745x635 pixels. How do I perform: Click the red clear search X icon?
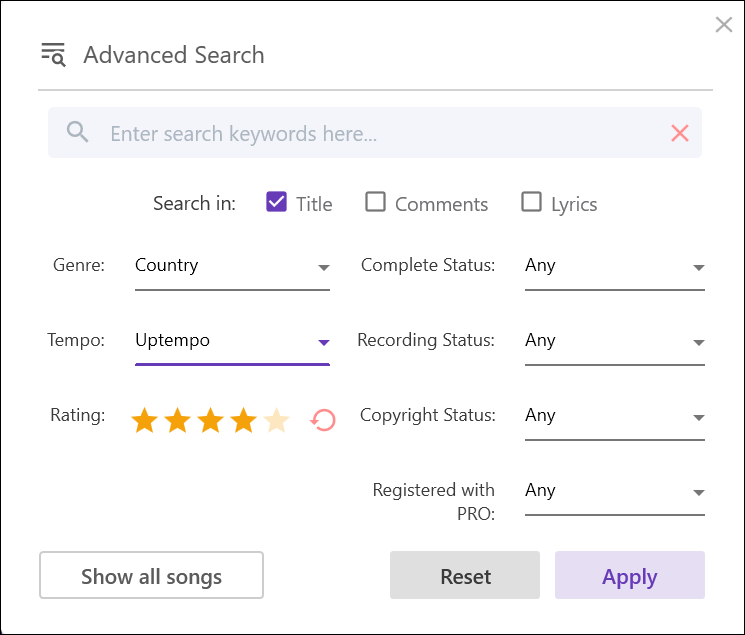(x=680, y=133)
